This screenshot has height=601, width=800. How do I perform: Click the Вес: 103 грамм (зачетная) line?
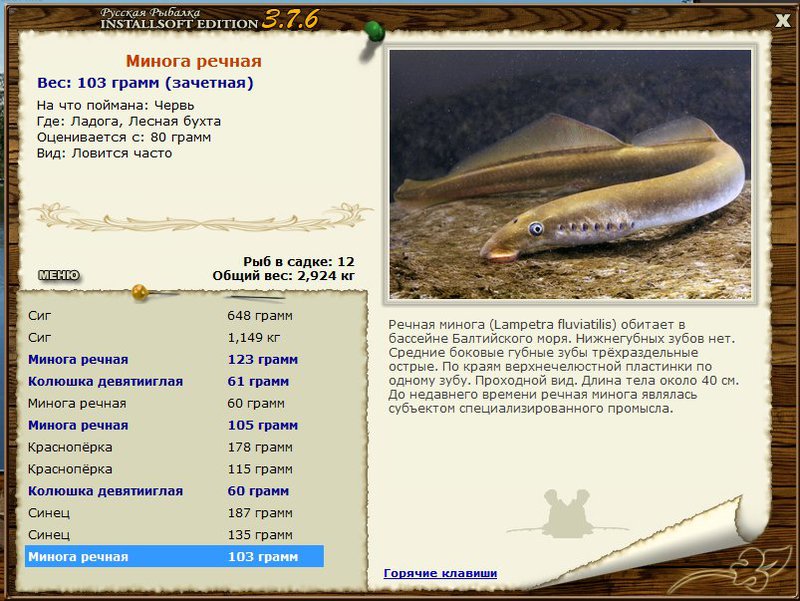click(x=145, y=83)
